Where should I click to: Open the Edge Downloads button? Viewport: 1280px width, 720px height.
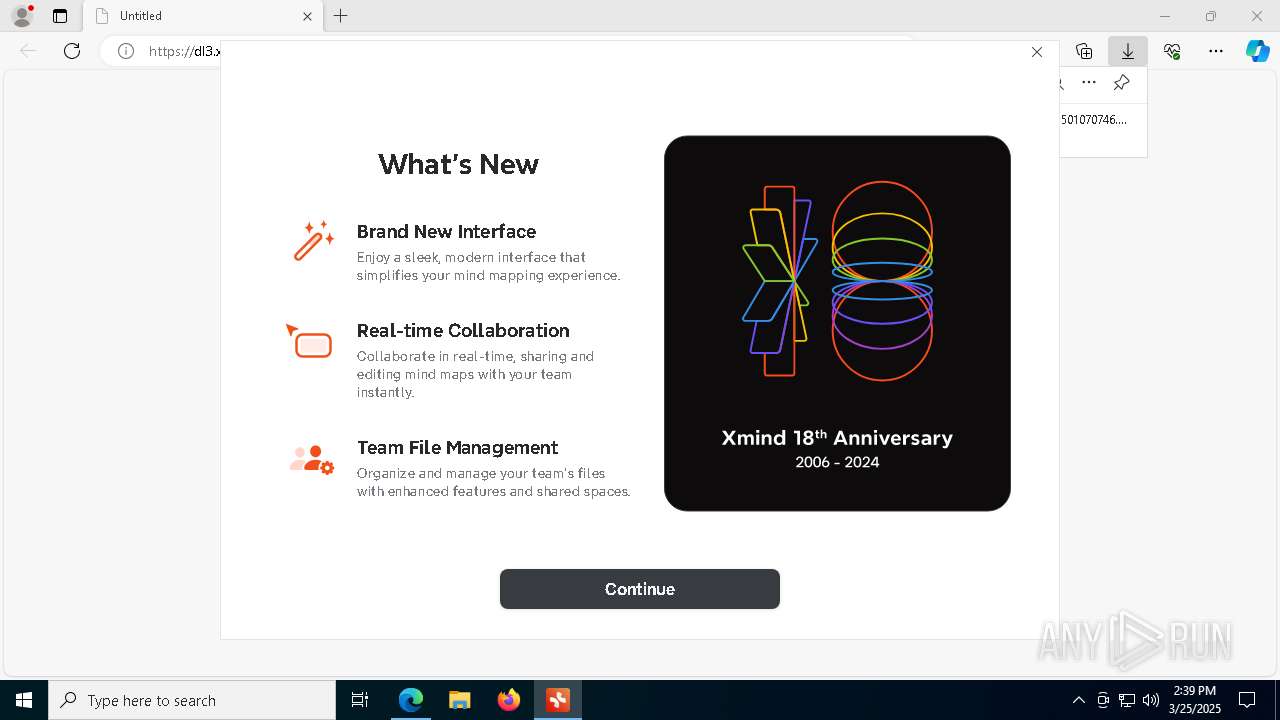point(1128,51)
